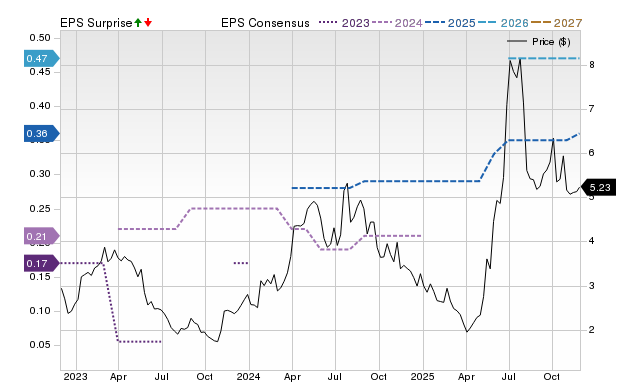Image resolution: width=640 pixels, height=382 pixels.
Task: Click the 8 price-axis label
Action: 591,65
